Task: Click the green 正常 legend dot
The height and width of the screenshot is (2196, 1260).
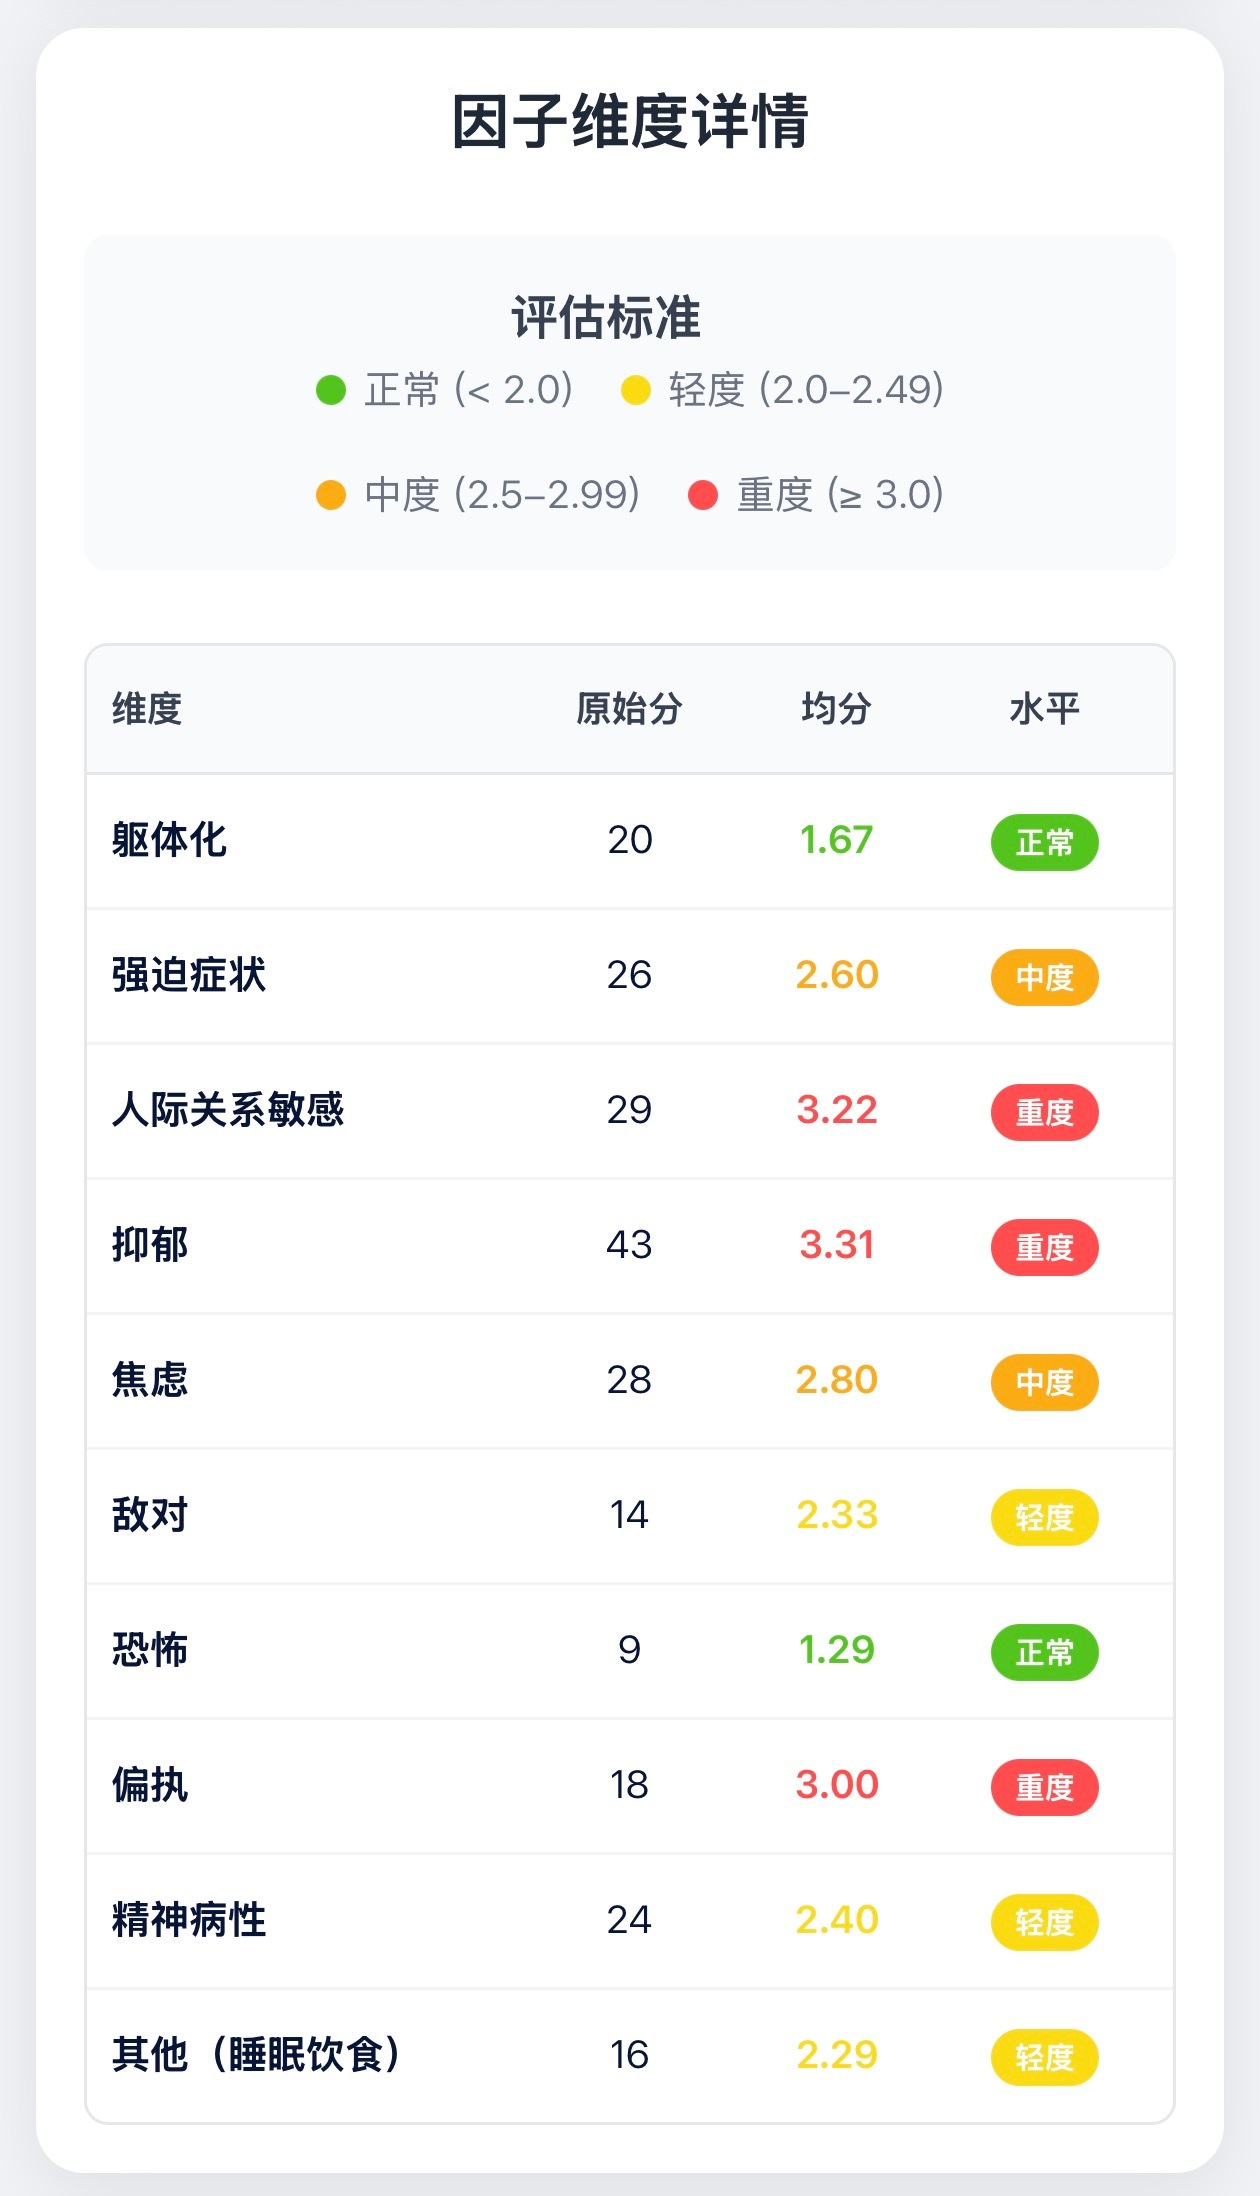Action: point(331,390)
